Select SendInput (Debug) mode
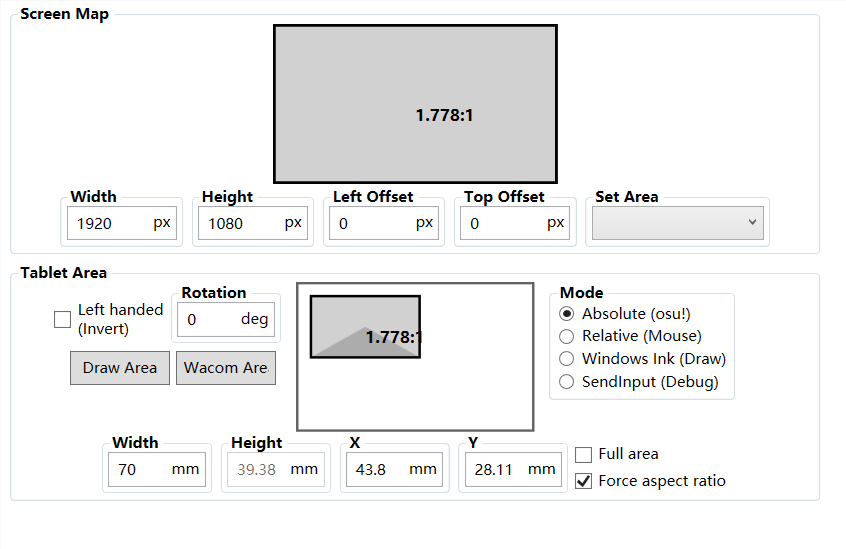The height and width of the screenshot is (549, 846). pyautogui.click(x=567, y=382)
